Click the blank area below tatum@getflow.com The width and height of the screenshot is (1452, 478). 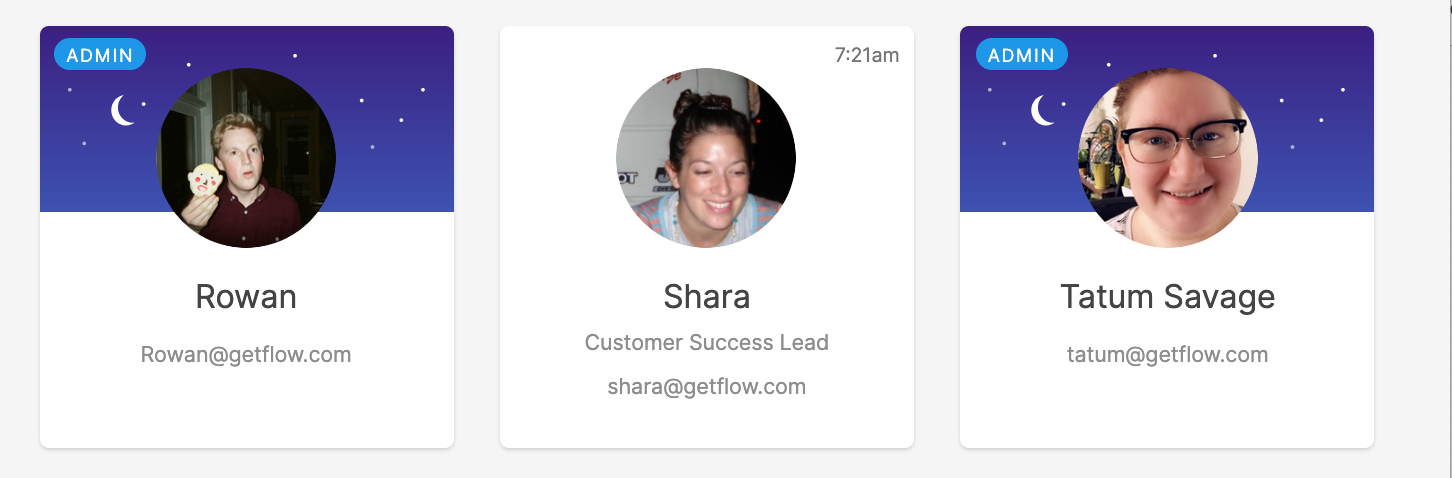(x=1167, y=410)
